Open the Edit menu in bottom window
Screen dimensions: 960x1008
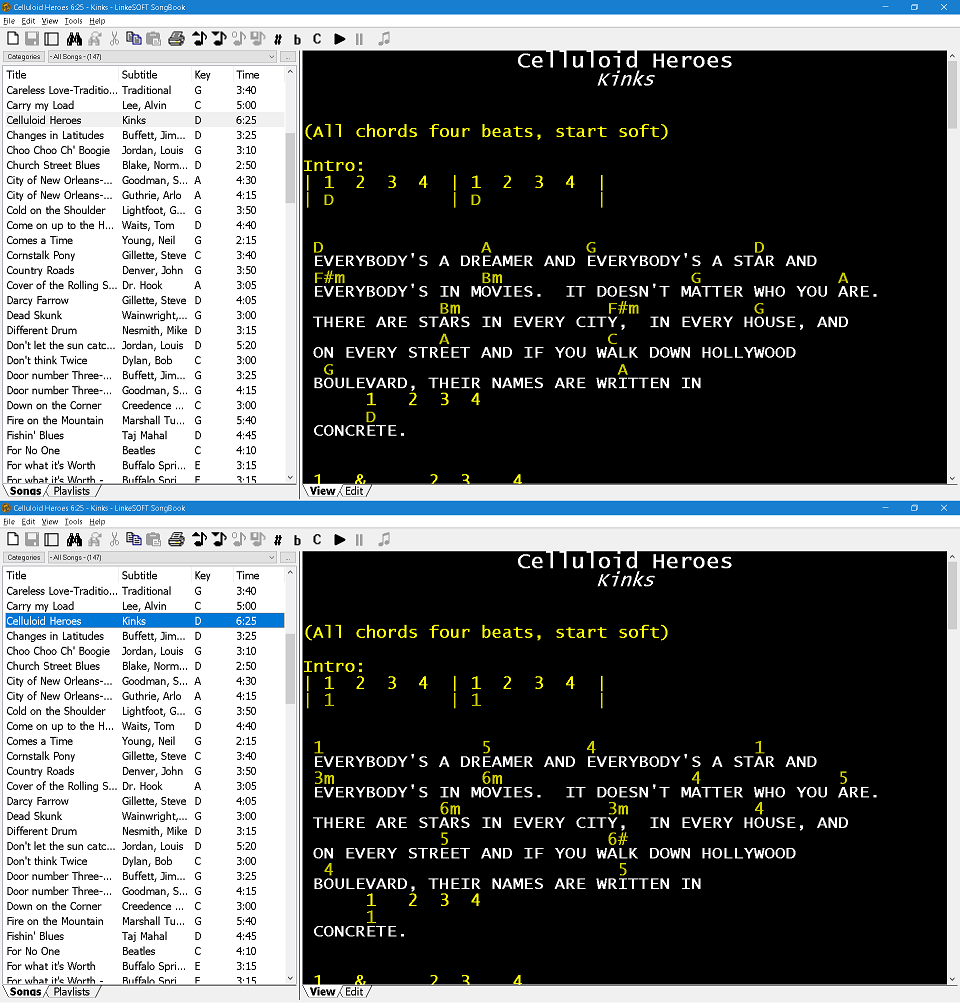pyautogui.click(x=28, y=522)
